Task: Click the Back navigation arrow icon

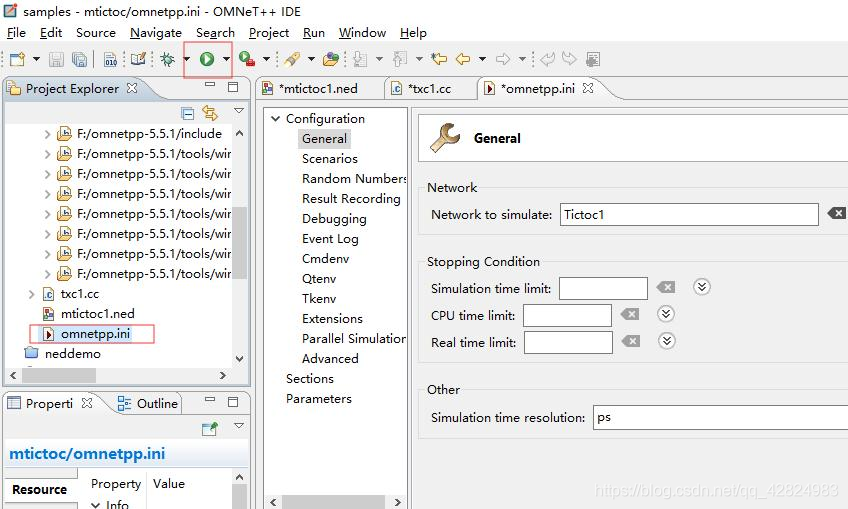Action: (x=463, y=59)
